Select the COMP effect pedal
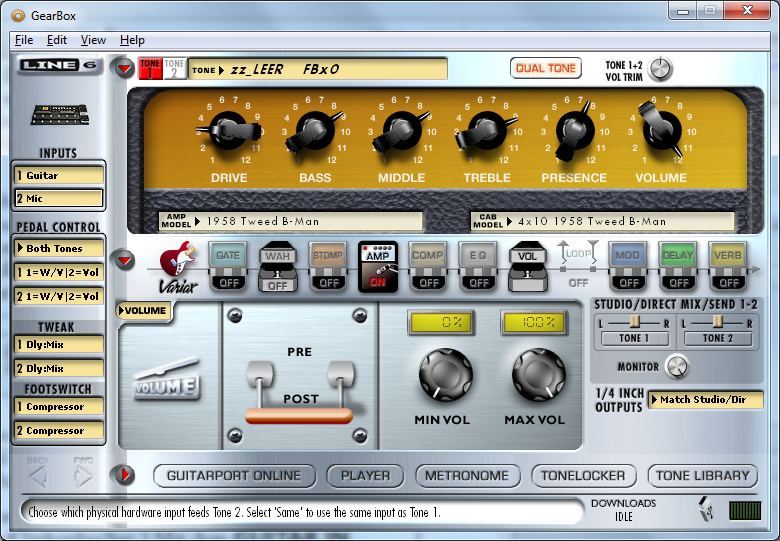 pyautogui.click(x=428, y=266)
